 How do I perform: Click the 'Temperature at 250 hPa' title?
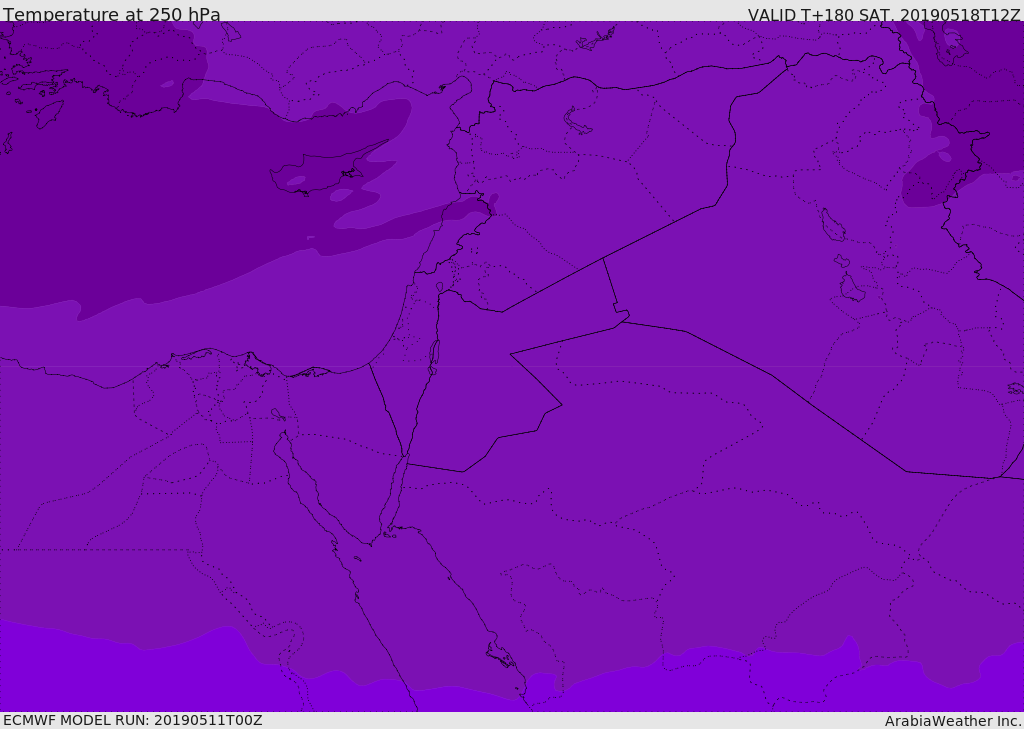click(x=112, y=14)
